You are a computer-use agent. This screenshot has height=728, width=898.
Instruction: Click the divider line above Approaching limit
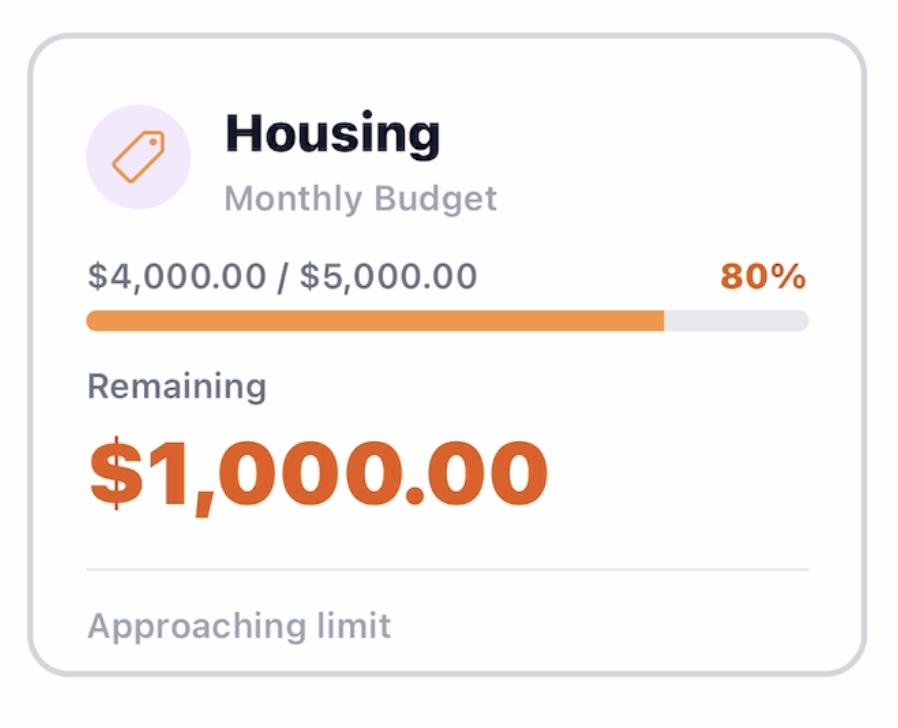447,570
